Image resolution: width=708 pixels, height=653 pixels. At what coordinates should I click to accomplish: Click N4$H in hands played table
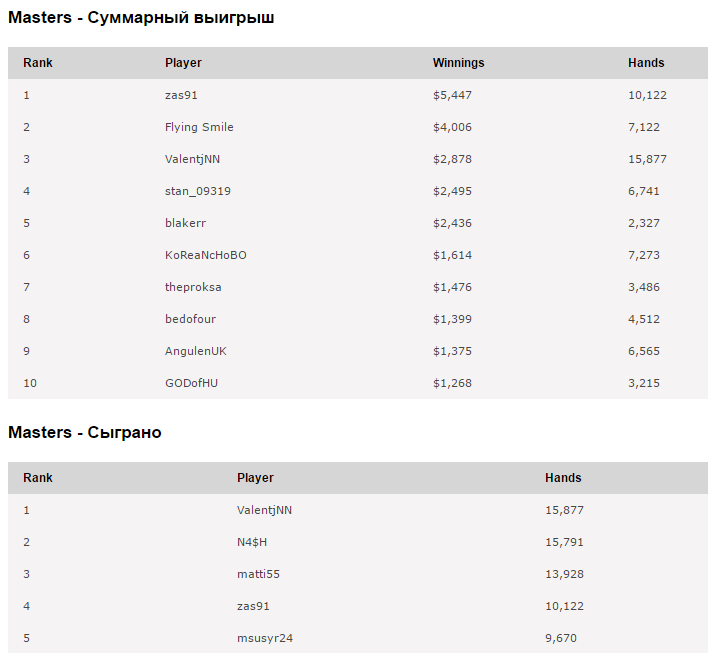[x=252, y=542]
